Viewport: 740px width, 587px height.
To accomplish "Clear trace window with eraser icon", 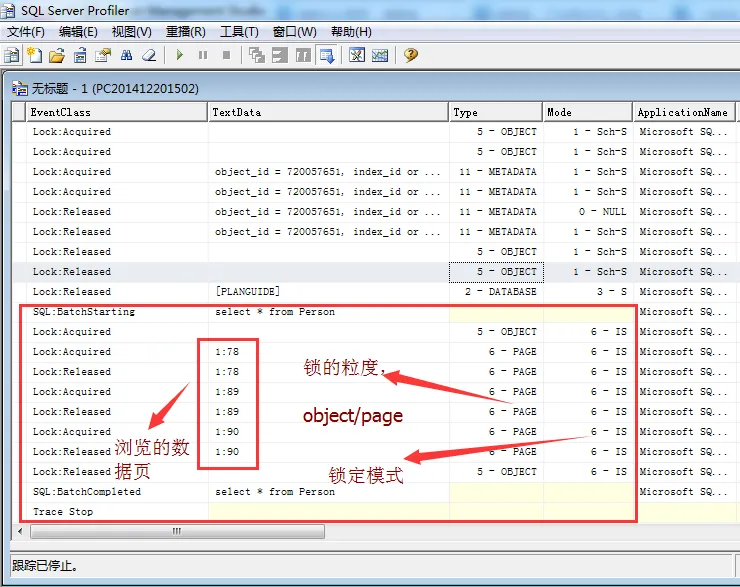I will click(149, 55).
